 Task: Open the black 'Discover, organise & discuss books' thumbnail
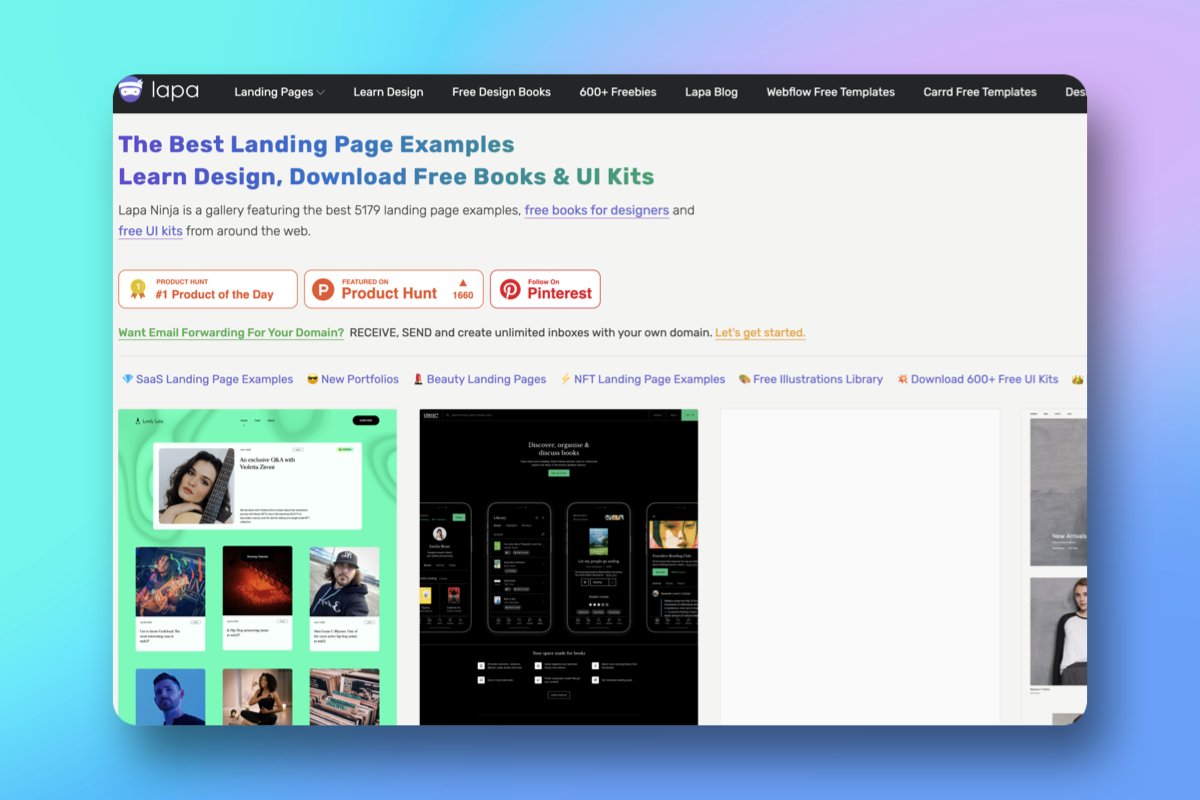pos(559,567)
